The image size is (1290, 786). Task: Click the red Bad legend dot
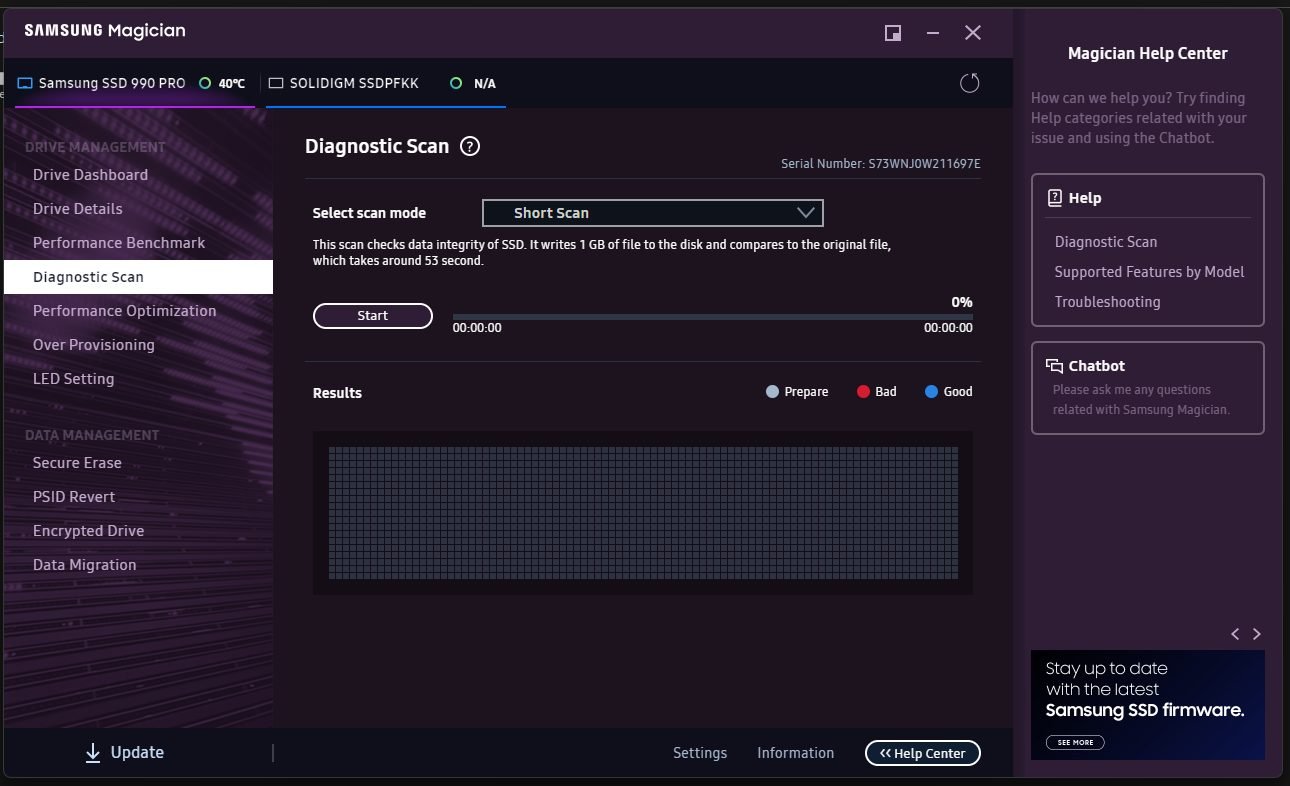click(x=863, y=392)
